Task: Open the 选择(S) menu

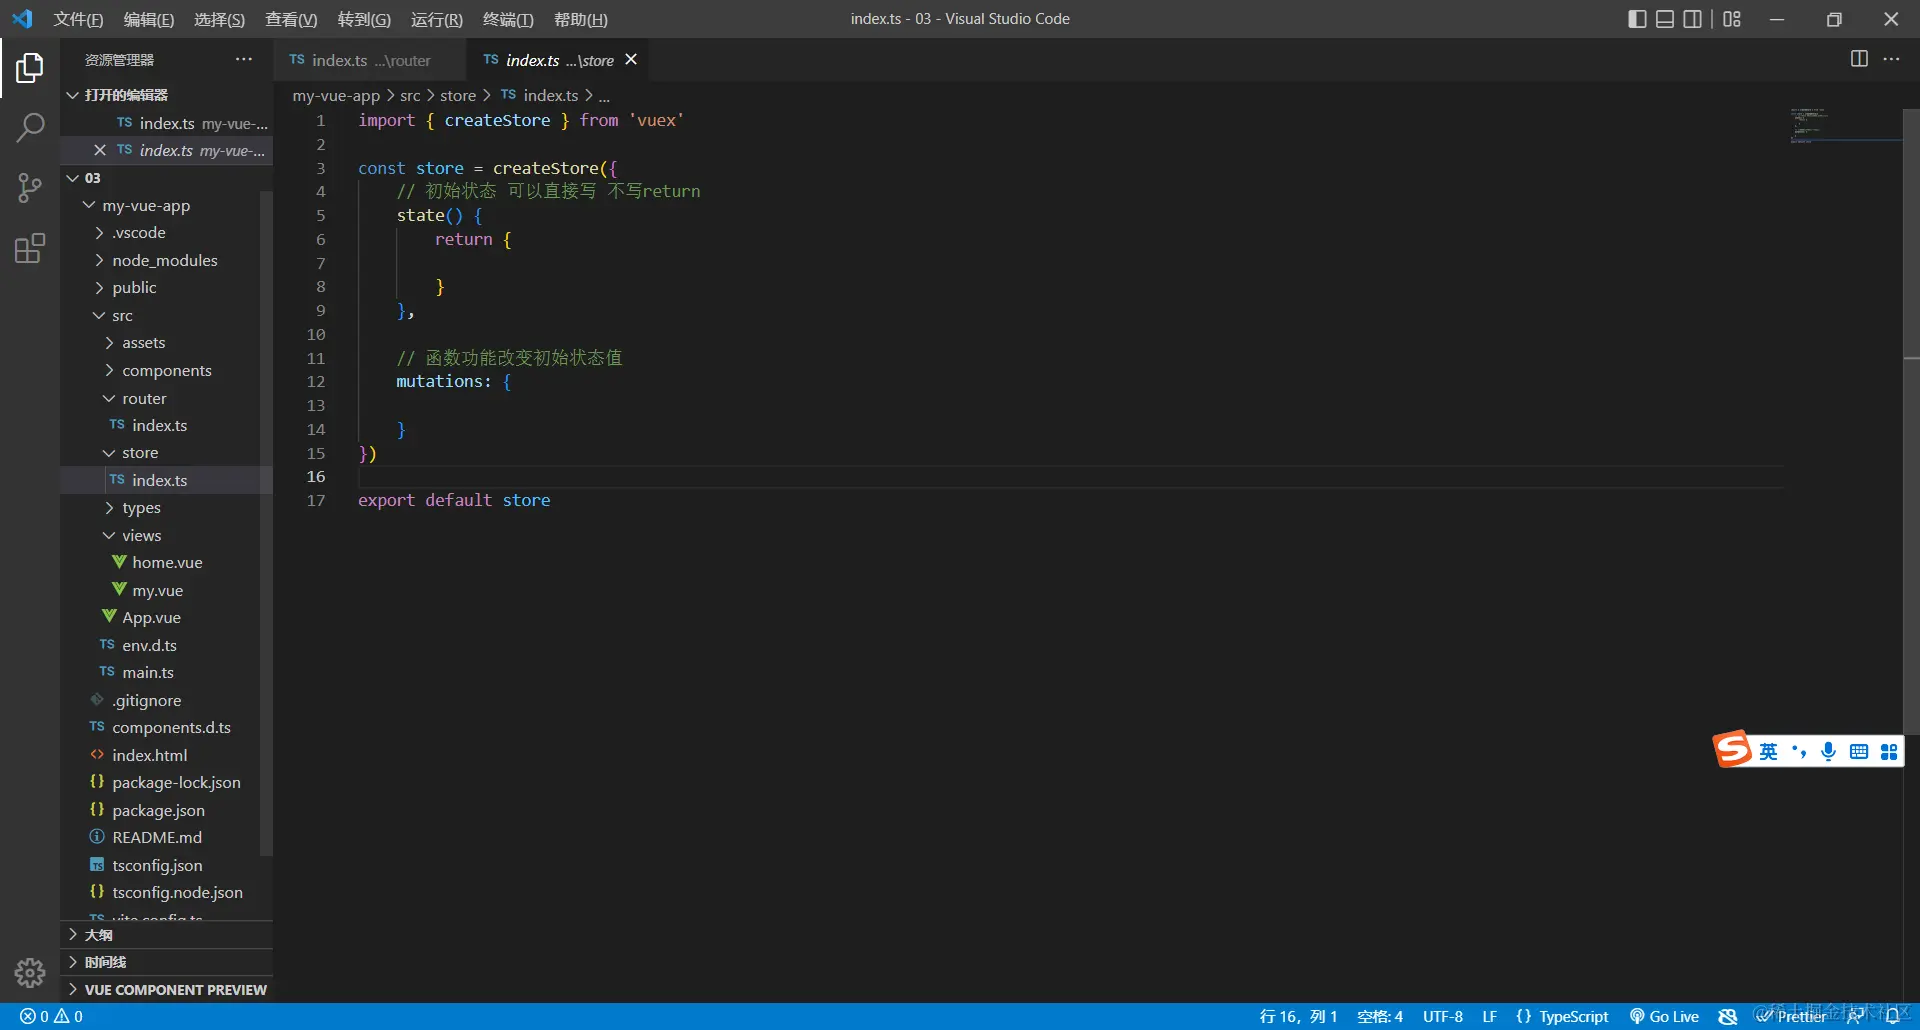Action: coord(219,19)
